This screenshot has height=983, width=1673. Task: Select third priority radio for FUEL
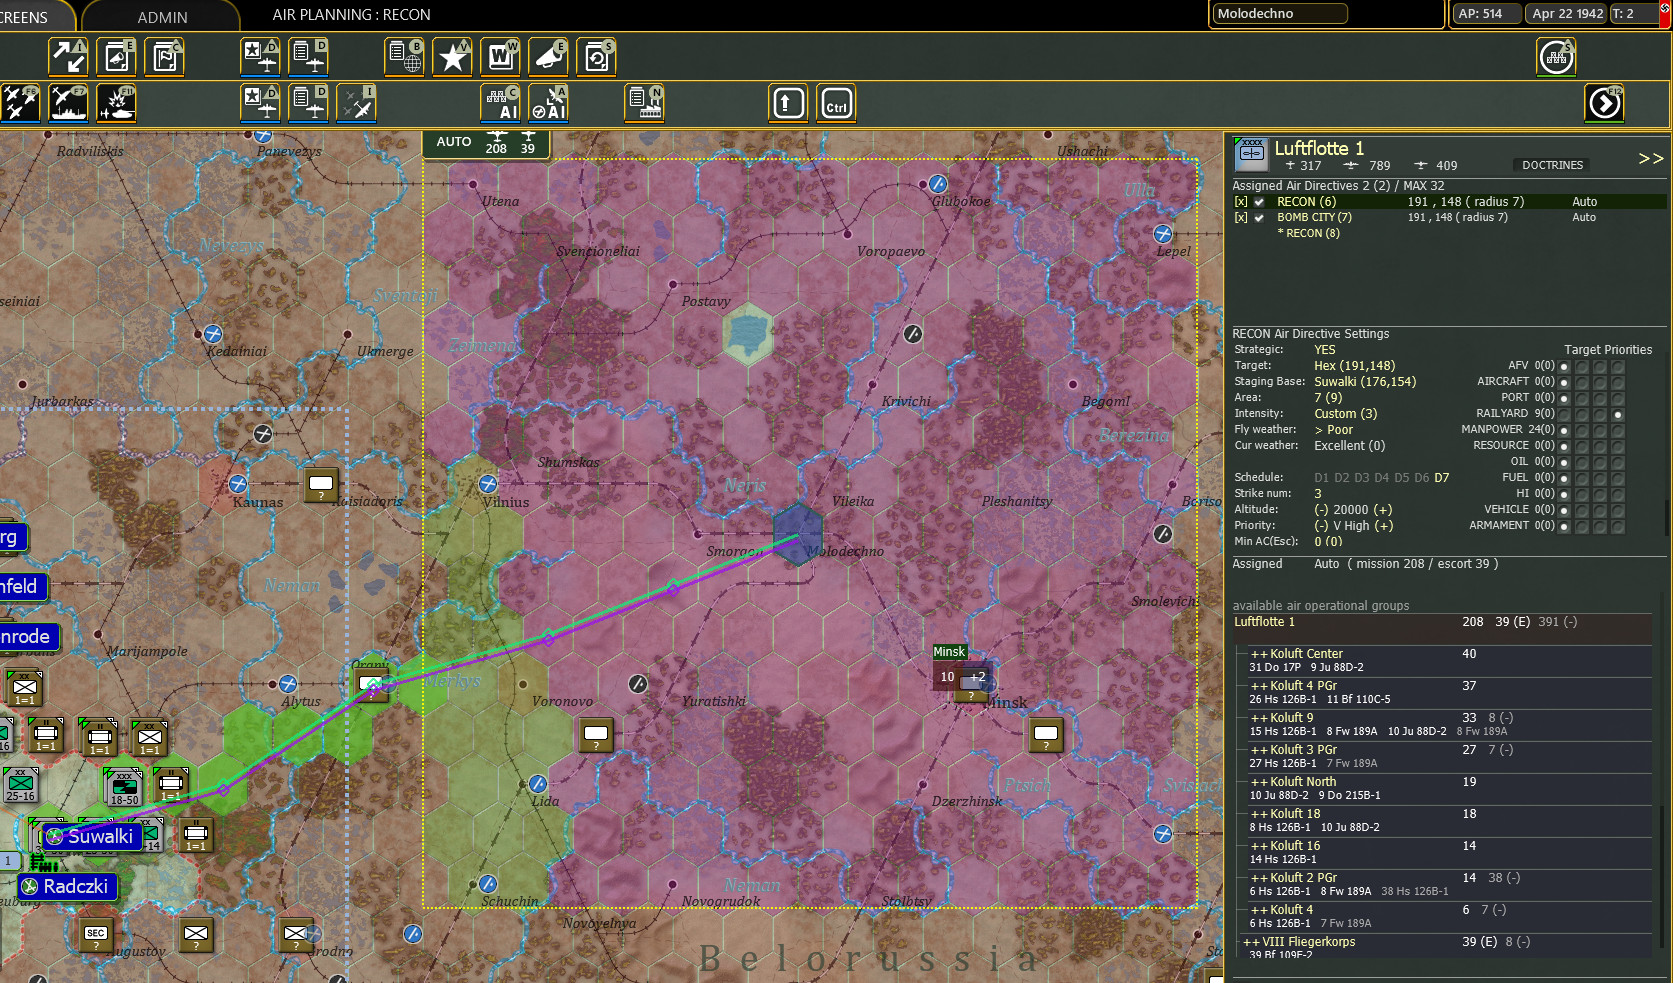click(1600, 478)
